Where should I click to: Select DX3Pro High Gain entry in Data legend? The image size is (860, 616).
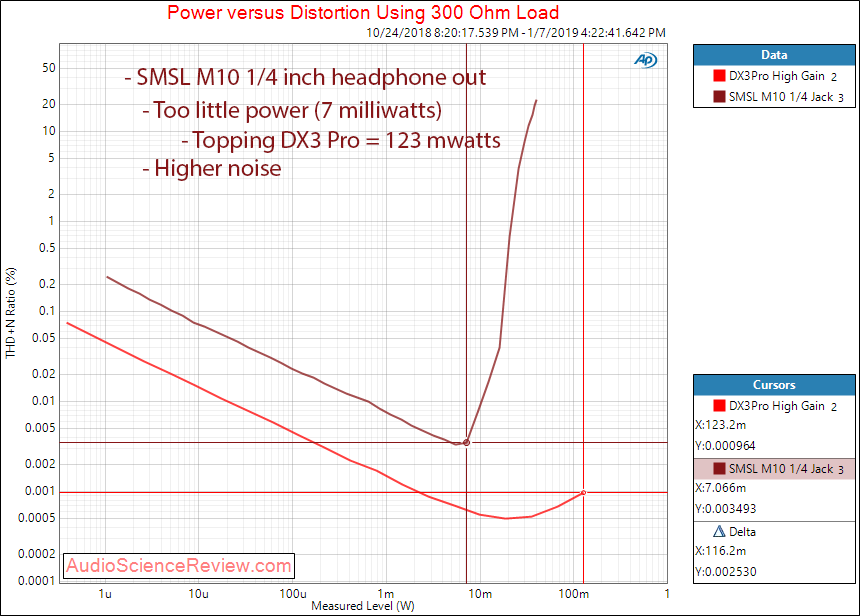(774, 76)
